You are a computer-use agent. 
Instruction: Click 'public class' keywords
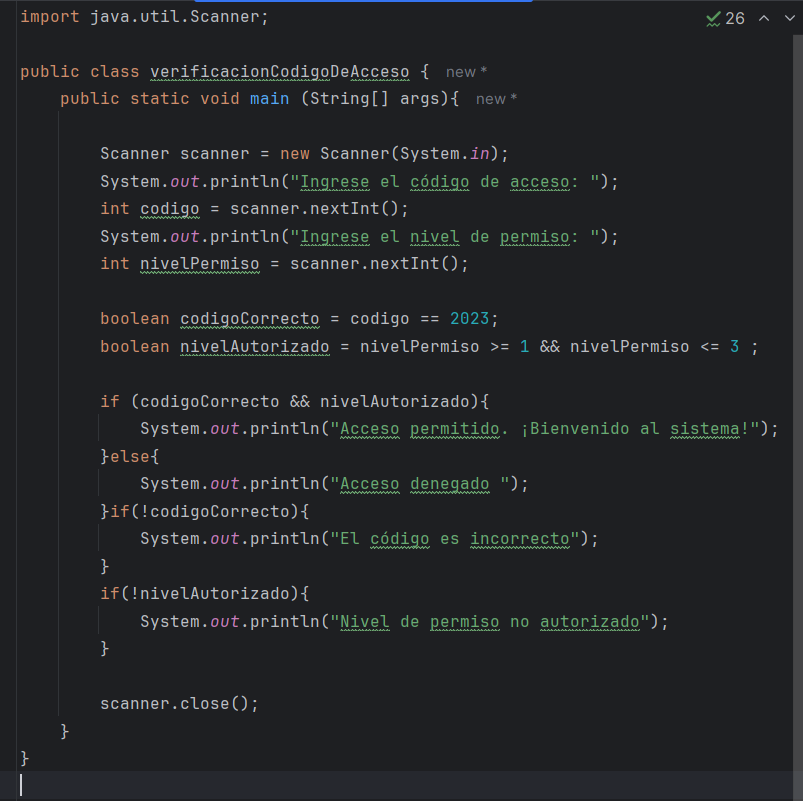[79, 72]
